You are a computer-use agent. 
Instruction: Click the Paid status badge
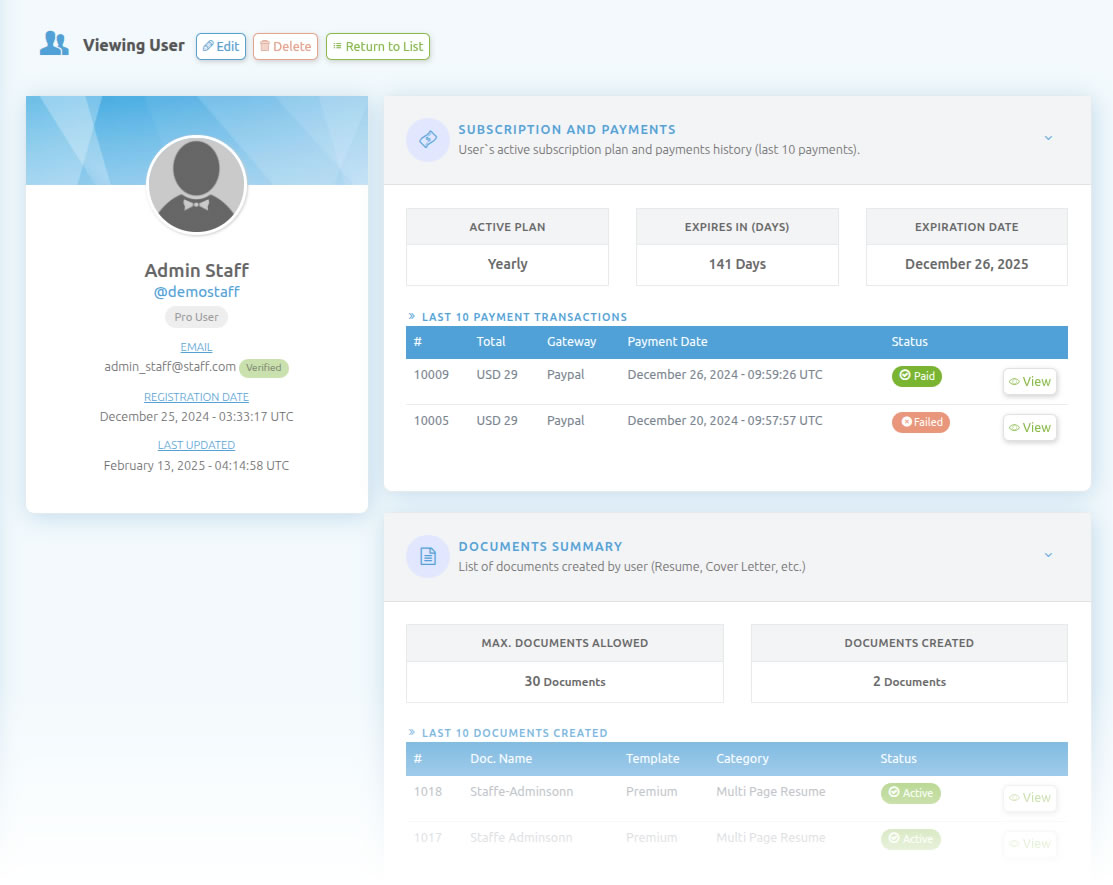click(x=917, y=375)
